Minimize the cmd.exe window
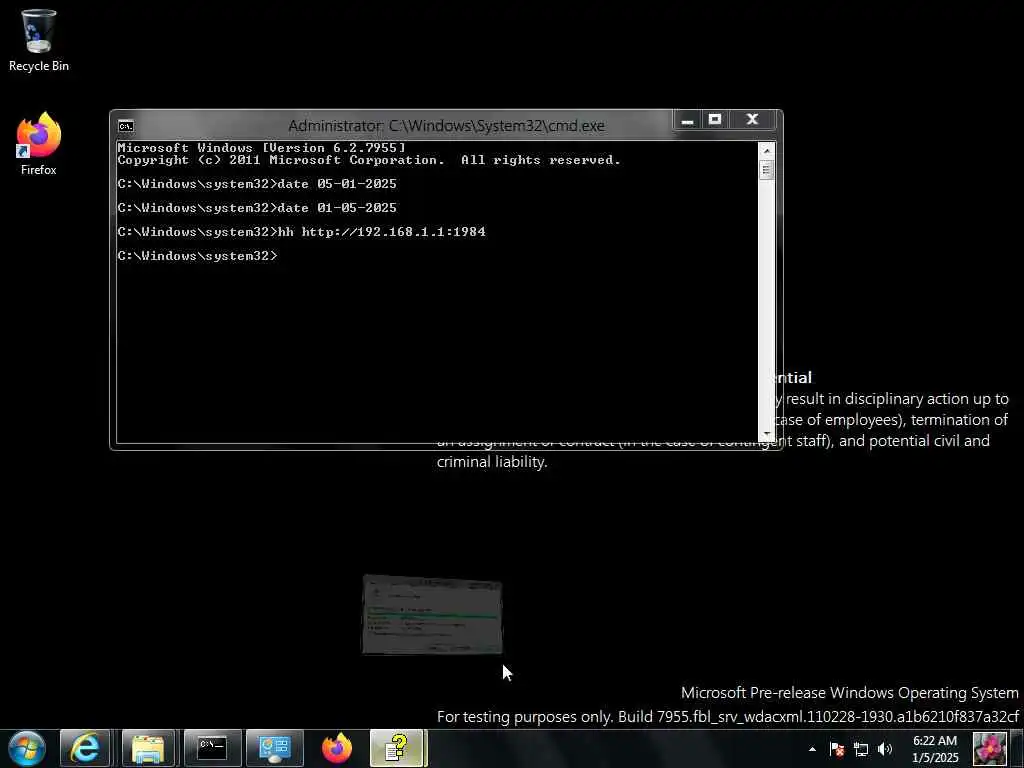This screenshot has width=1024, height=768. coord(687,120)
